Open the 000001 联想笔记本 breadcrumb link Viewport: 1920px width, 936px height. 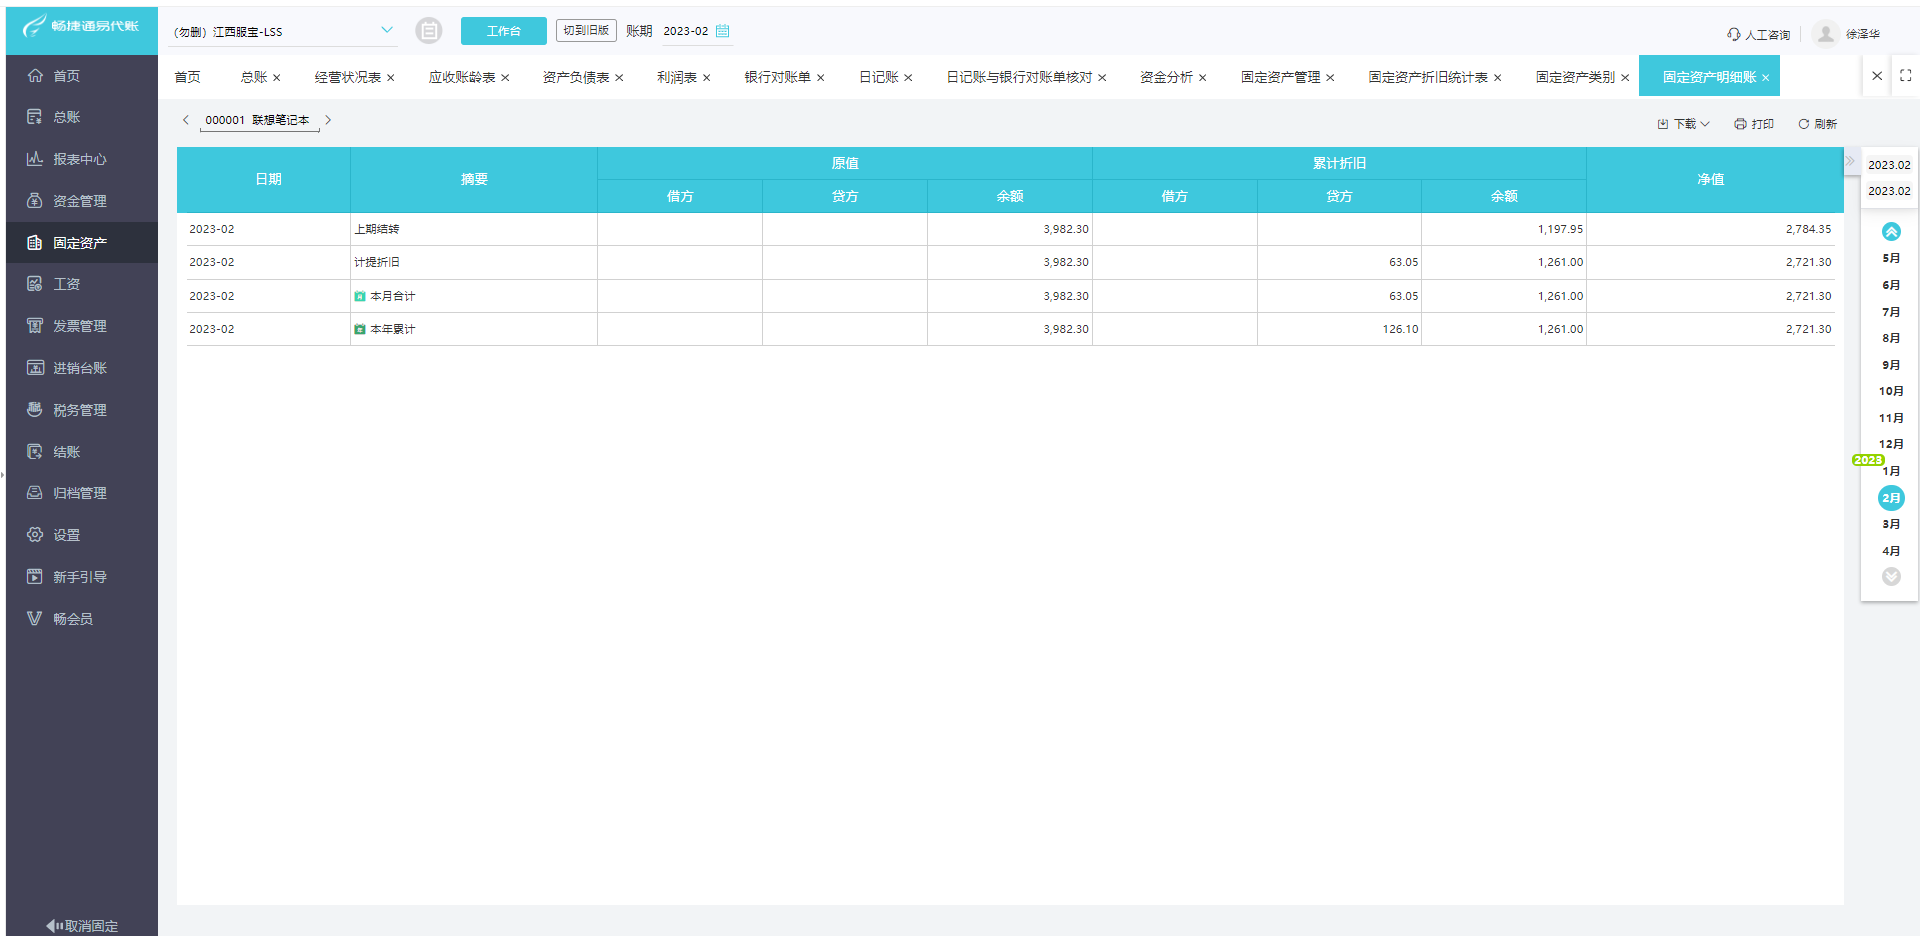(x=257, y=120)
